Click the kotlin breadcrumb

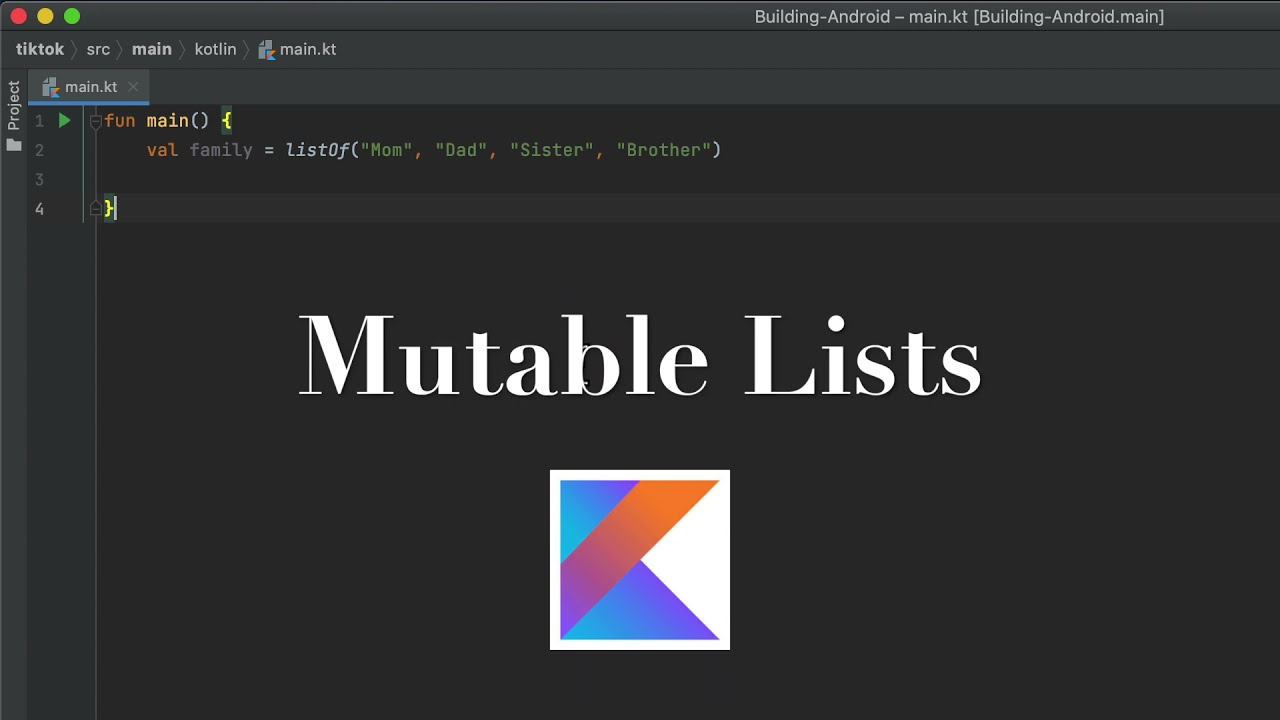215,49
